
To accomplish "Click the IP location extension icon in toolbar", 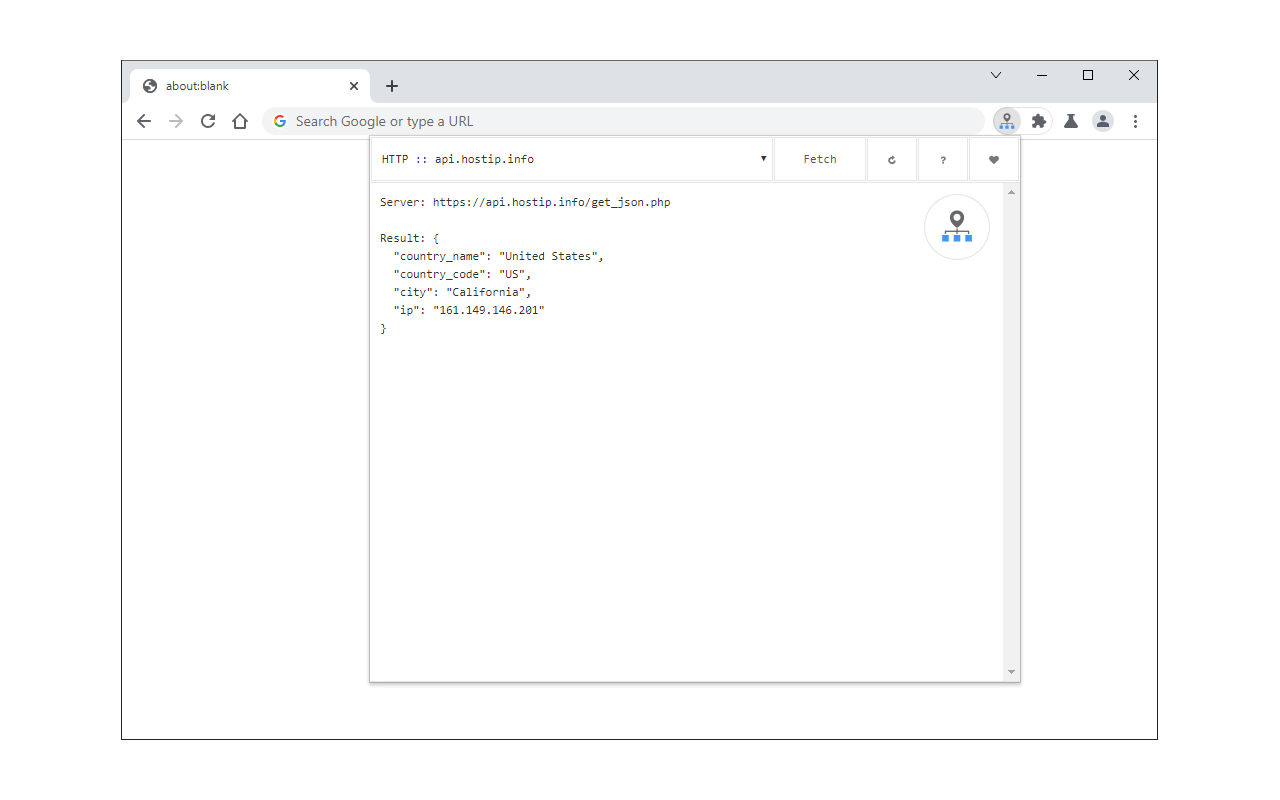I will [x=1007, y=121].
